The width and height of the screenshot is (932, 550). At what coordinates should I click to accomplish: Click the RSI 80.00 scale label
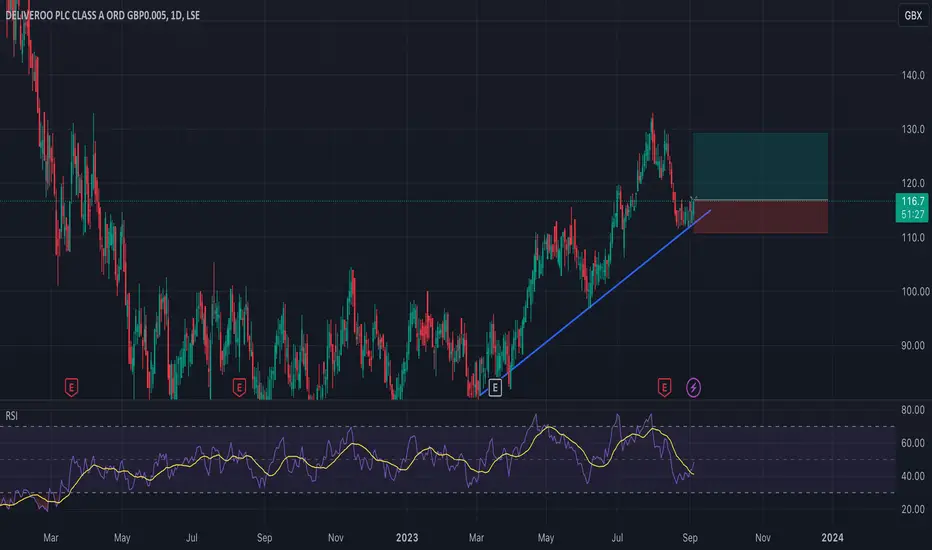[913, 410]
